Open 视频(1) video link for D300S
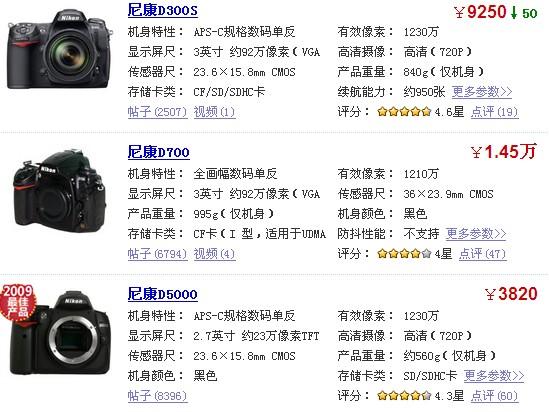549x412 pixels. pyautogui.click(x=214, y=112)
